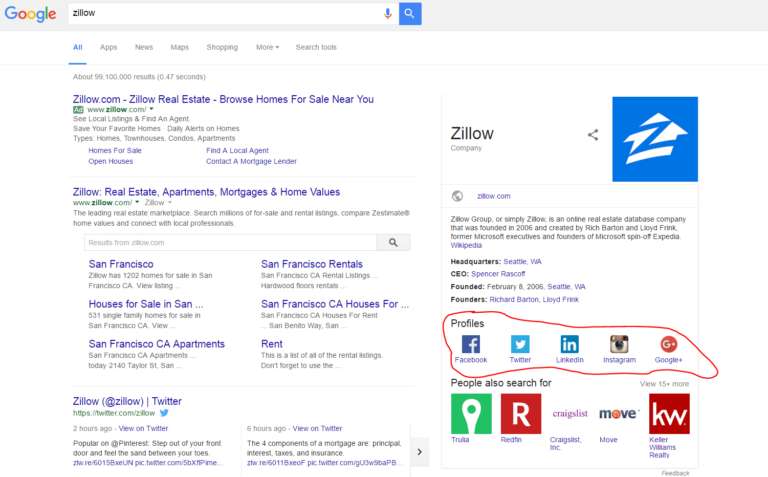Activate voice search microphone icon
This screenshot has height=477, width=768.
coord(387,14)
